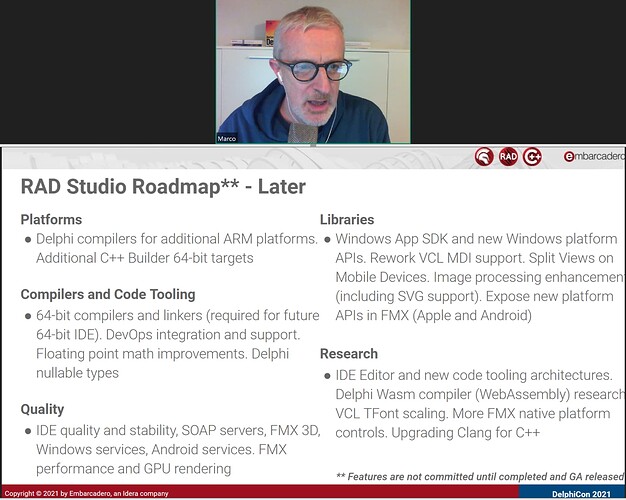Click the line 'controls. Upgrading Clang for C++'

tap(438, 433)
